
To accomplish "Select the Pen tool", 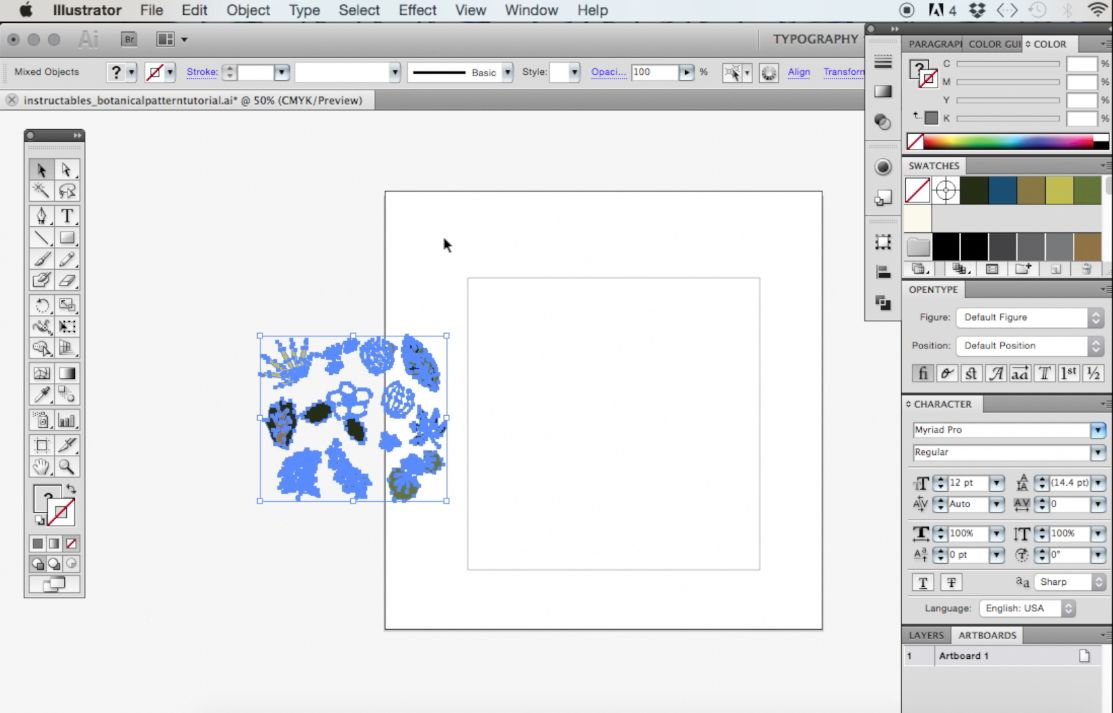I will pyautogui.click(x=41, y=216).
